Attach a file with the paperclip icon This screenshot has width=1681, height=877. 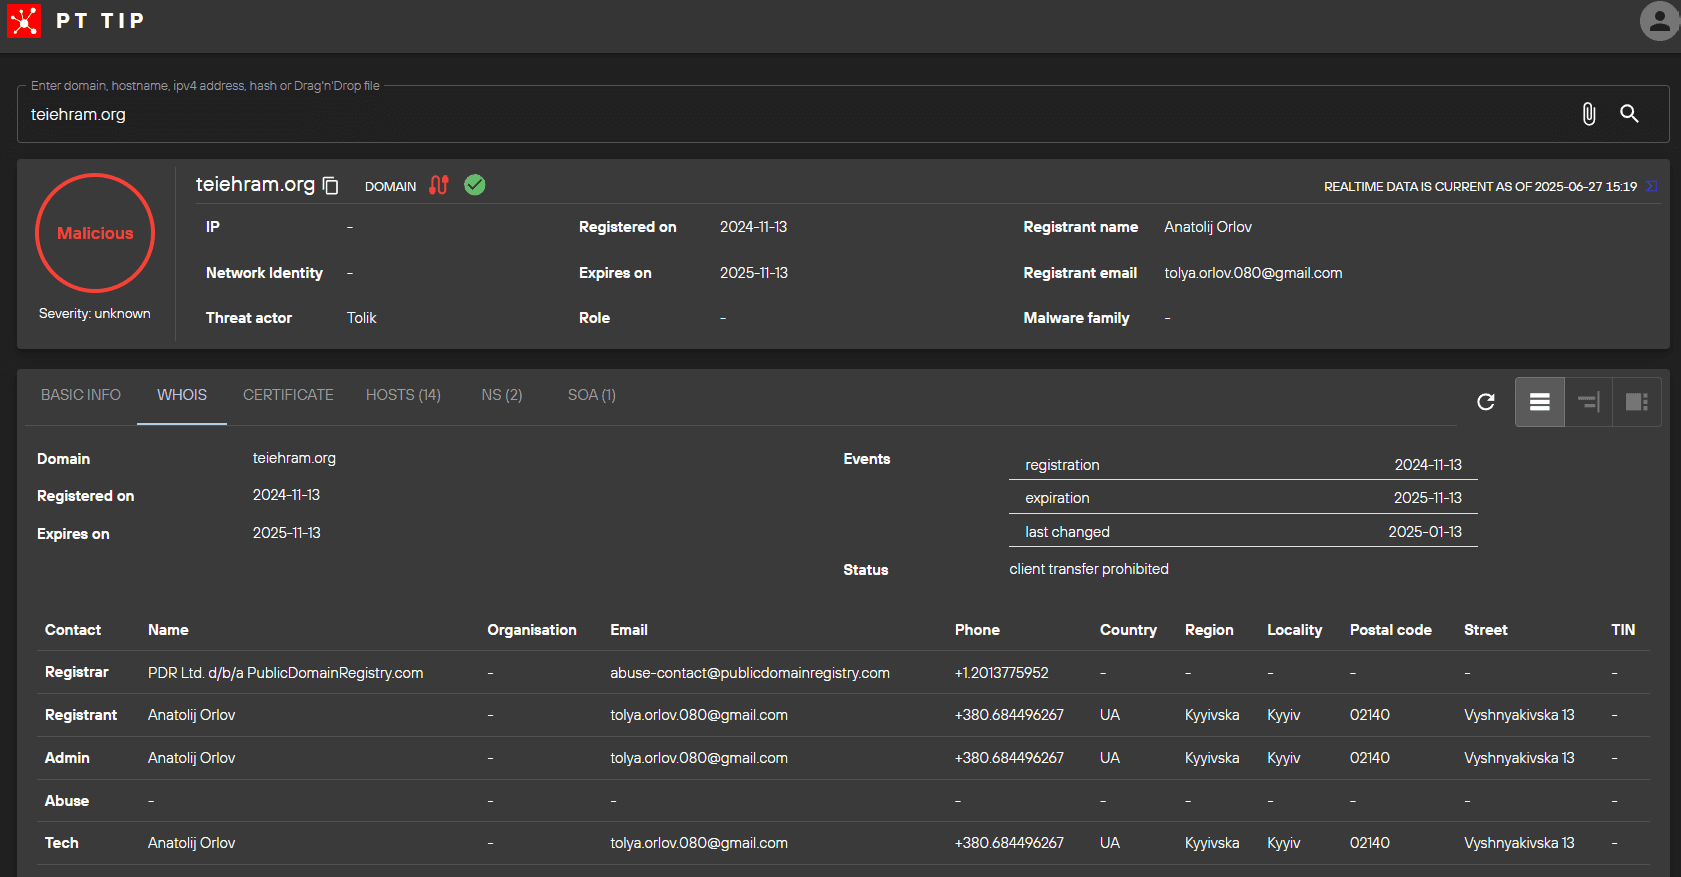click(x=1588, y=114)
